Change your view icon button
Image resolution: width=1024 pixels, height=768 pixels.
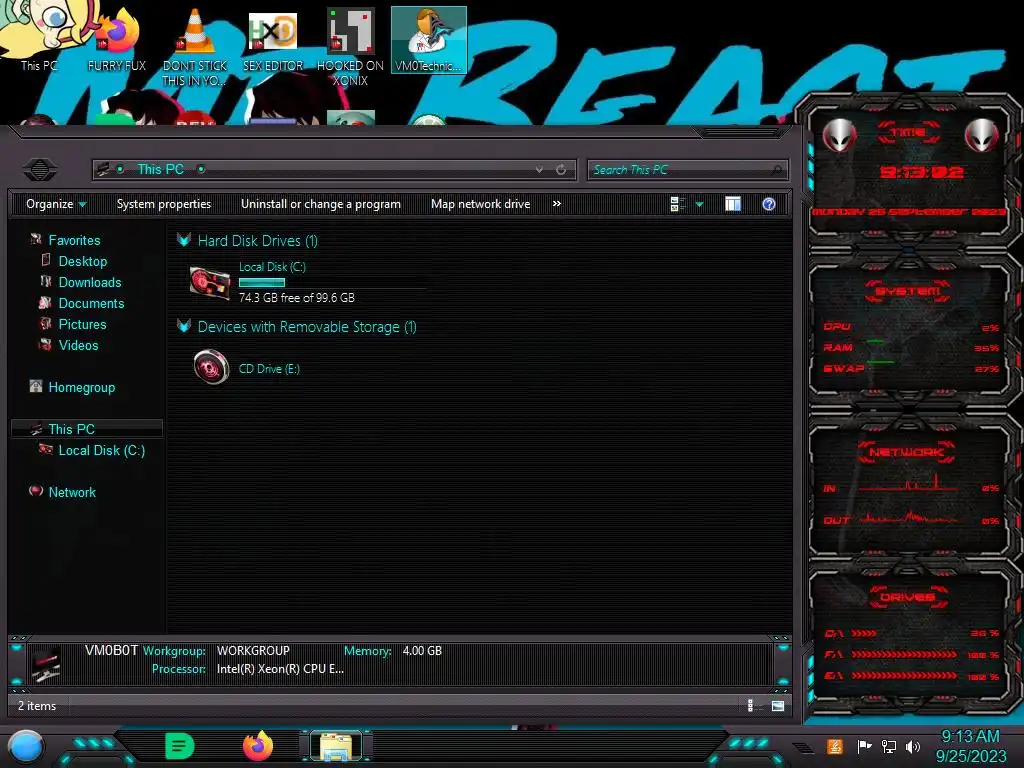678,204
